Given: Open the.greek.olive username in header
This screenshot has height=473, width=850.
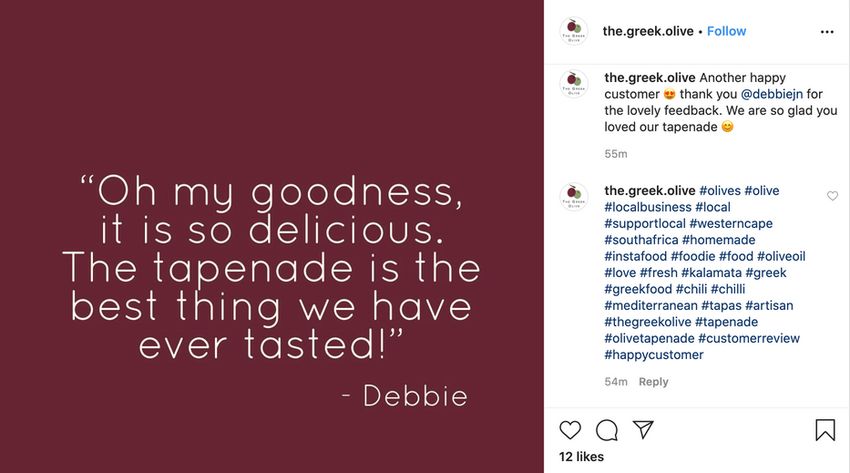Looking at the screenshot, I should (648, 31).
